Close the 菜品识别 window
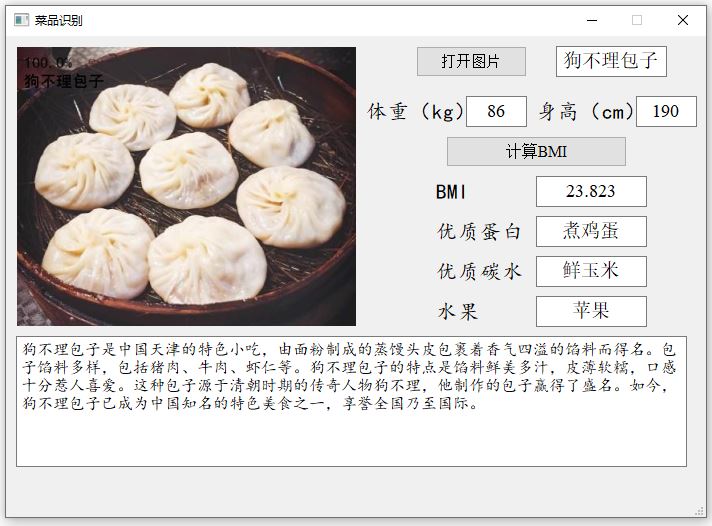The height and width of the screenshot is (526, 712). [682, 20]
